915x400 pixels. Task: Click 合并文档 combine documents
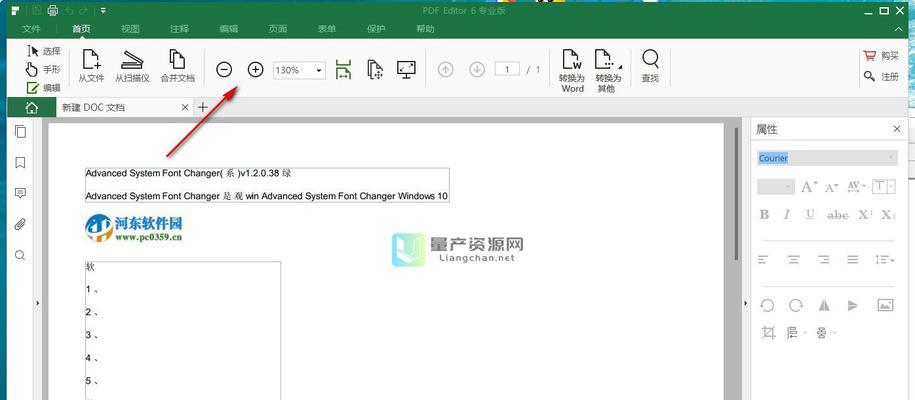[177, 66]
